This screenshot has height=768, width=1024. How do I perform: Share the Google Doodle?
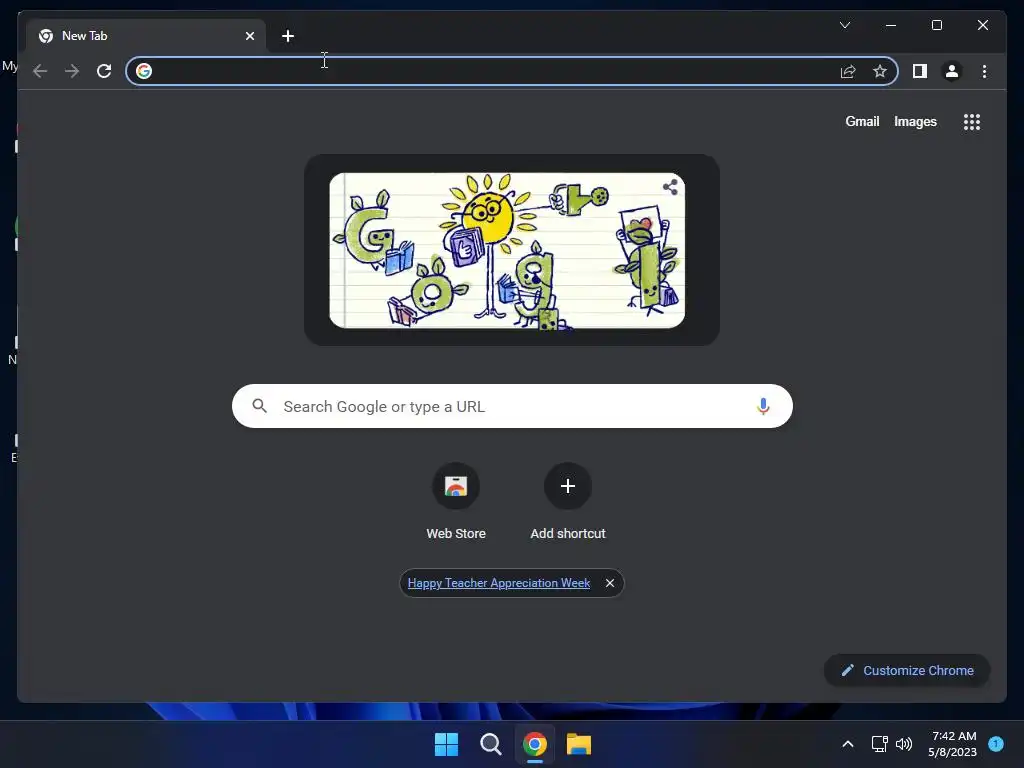[x=670, y=187]
